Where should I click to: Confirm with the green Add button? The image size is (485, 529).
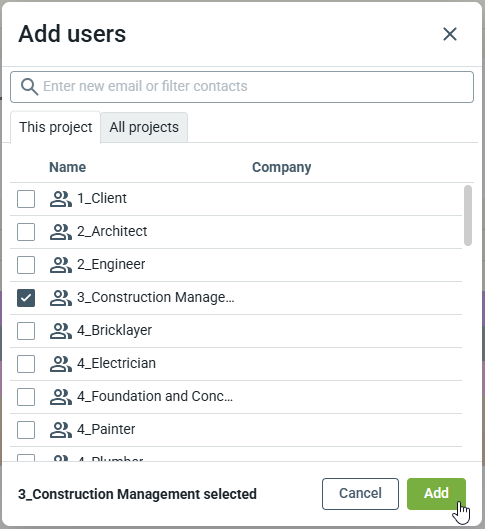[x=436, y=494]
